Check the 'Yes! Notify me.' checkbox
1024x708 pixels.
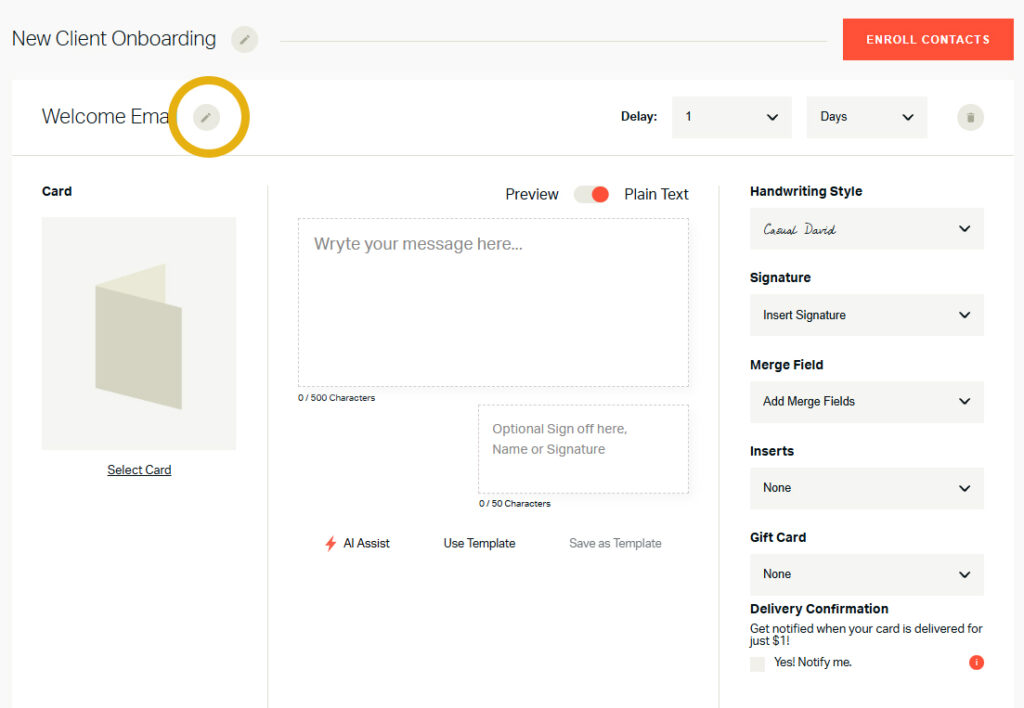click(757, 663)
